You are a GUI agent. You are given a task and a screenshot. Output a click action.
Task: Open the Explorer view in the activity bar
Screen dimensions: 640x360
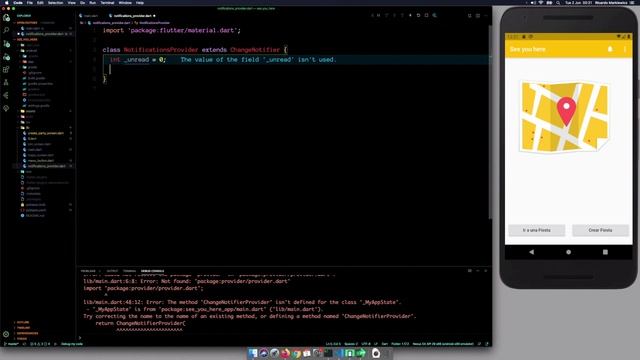(6, 18)
